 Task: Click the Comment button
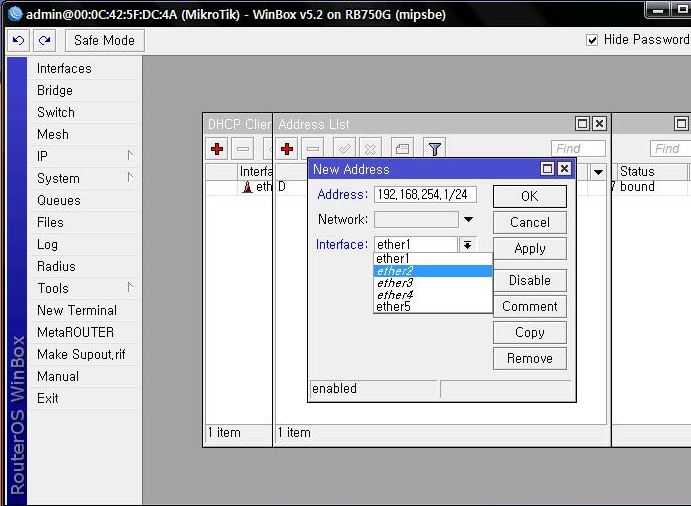[x=530, y=306]
